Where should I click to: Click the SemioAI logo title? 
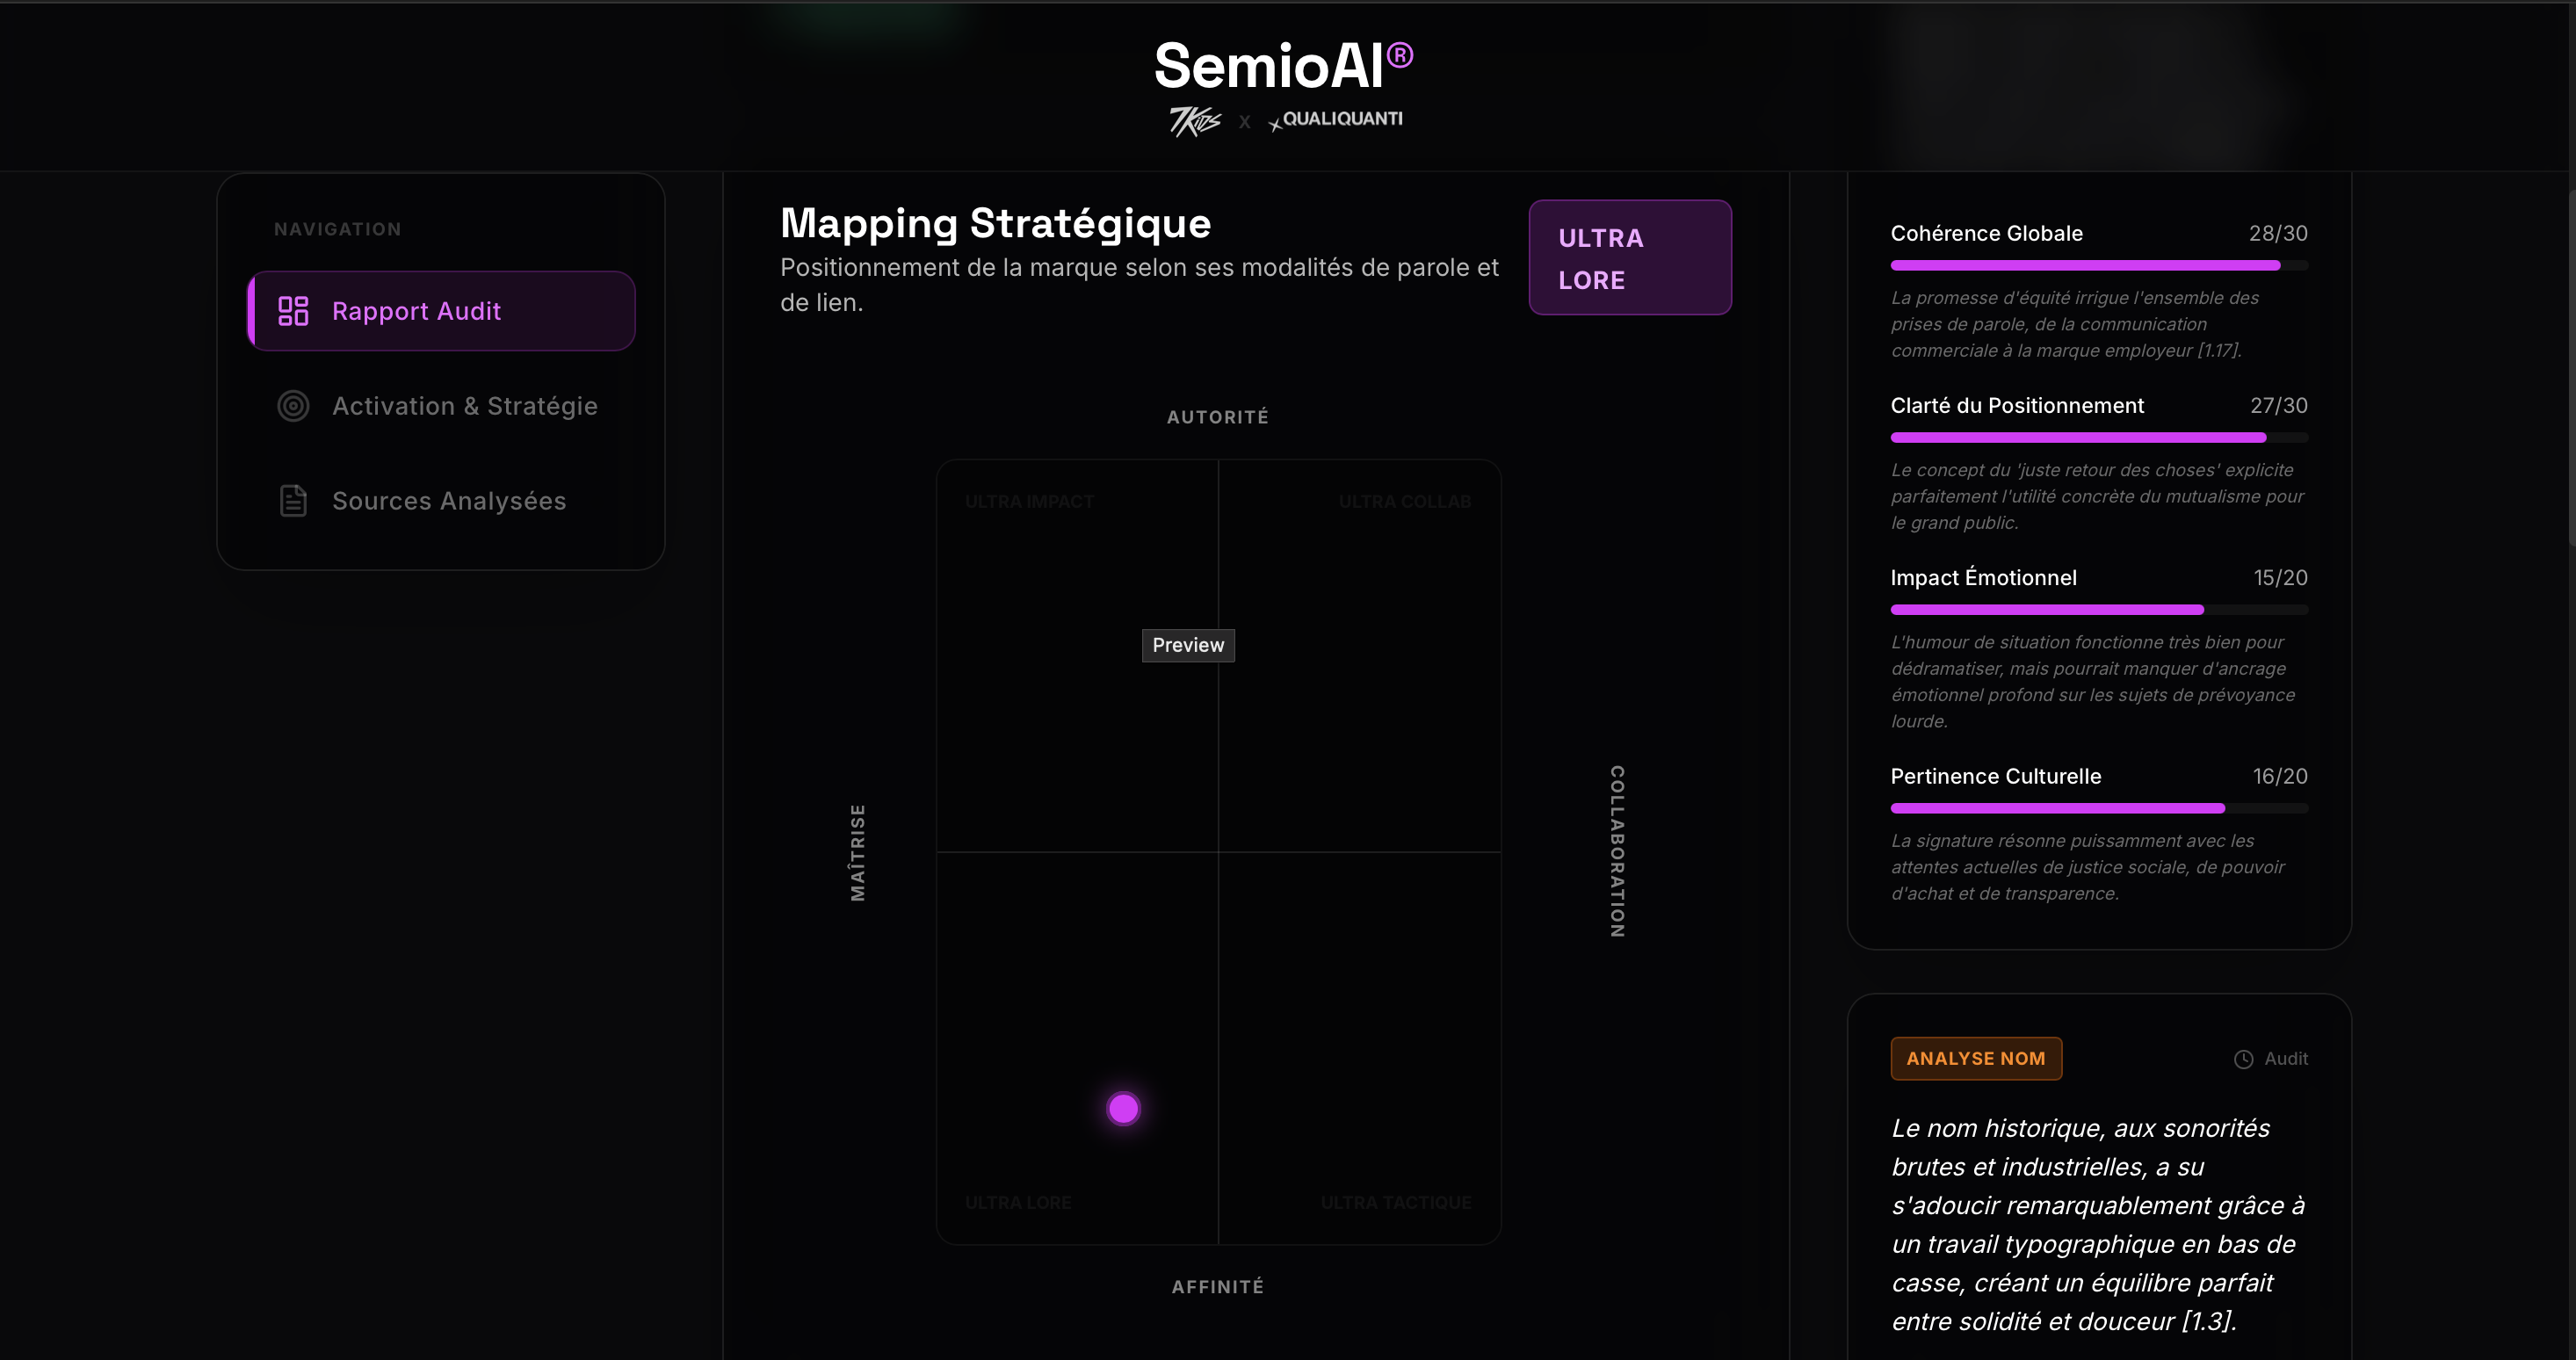pyautogui.click(x=1283, y=66)
